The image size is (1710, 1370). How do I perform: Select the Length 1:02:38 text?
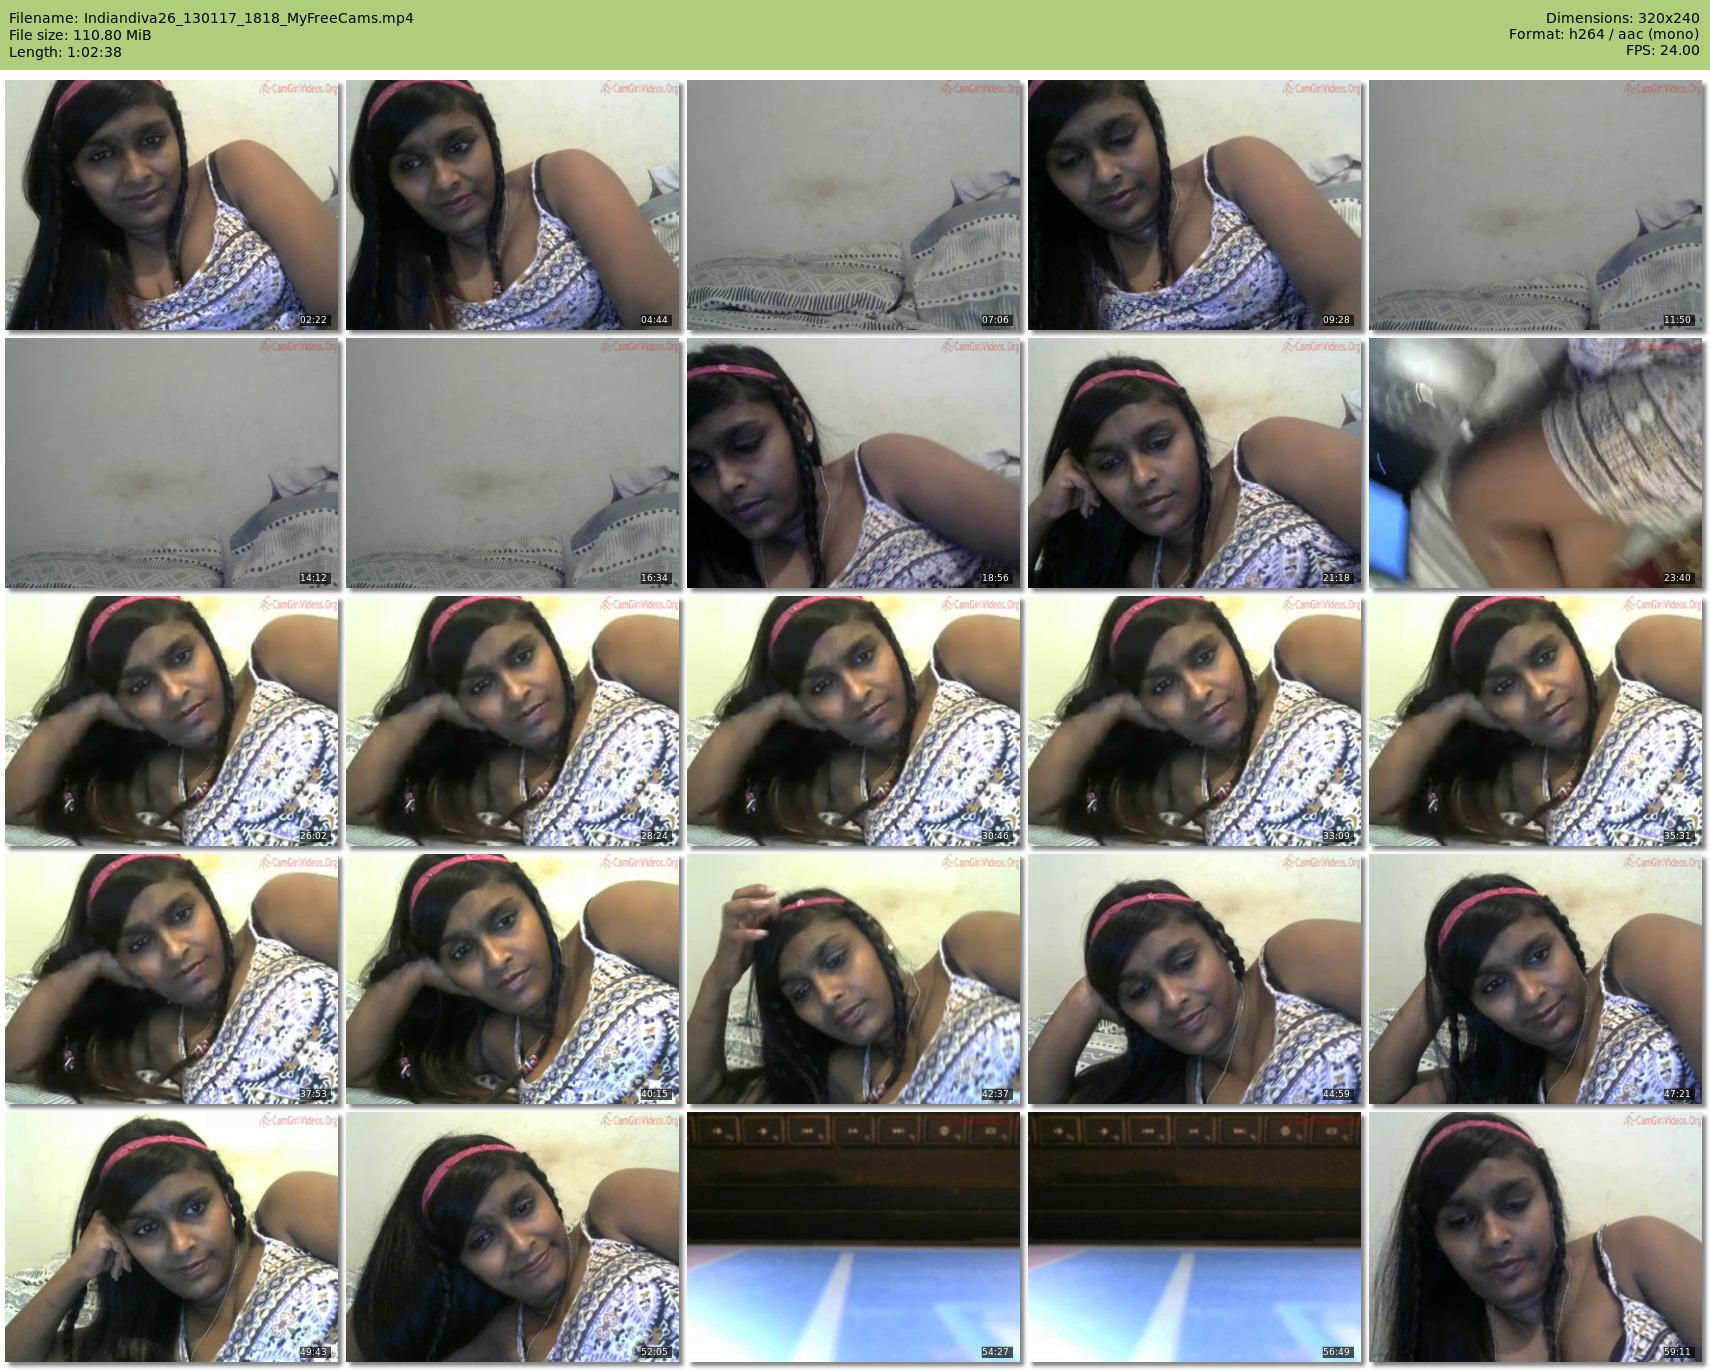pyautogui.click(x=65, y=52)
